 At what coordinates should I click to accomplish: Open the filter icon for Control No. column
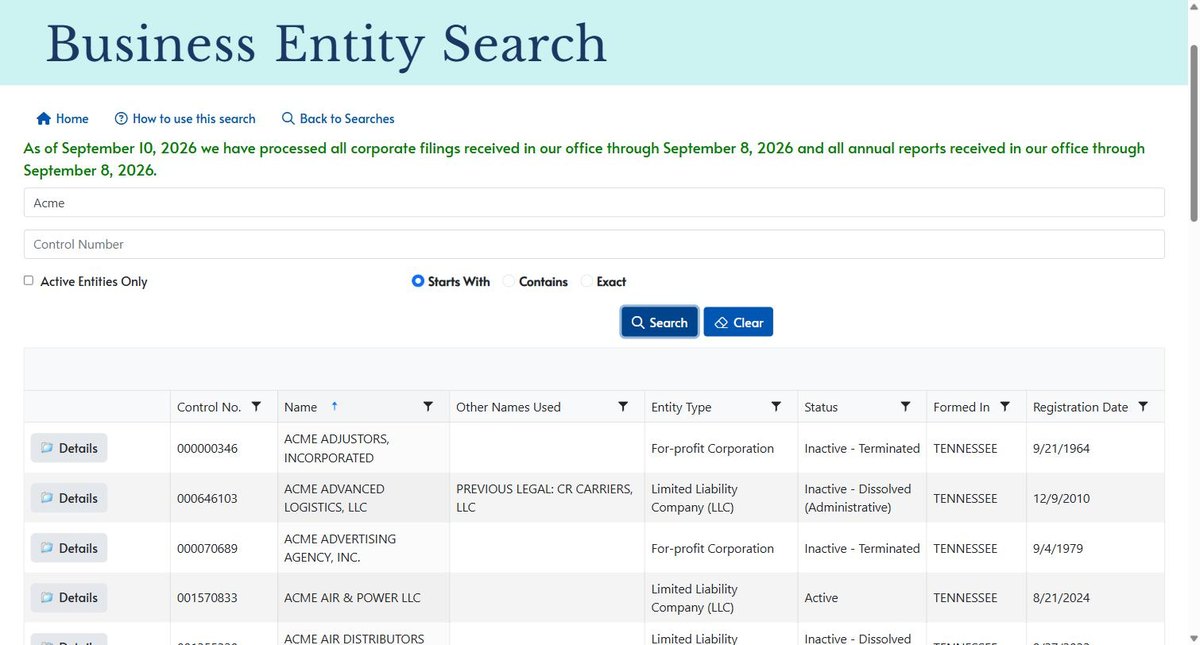[256, 407]
